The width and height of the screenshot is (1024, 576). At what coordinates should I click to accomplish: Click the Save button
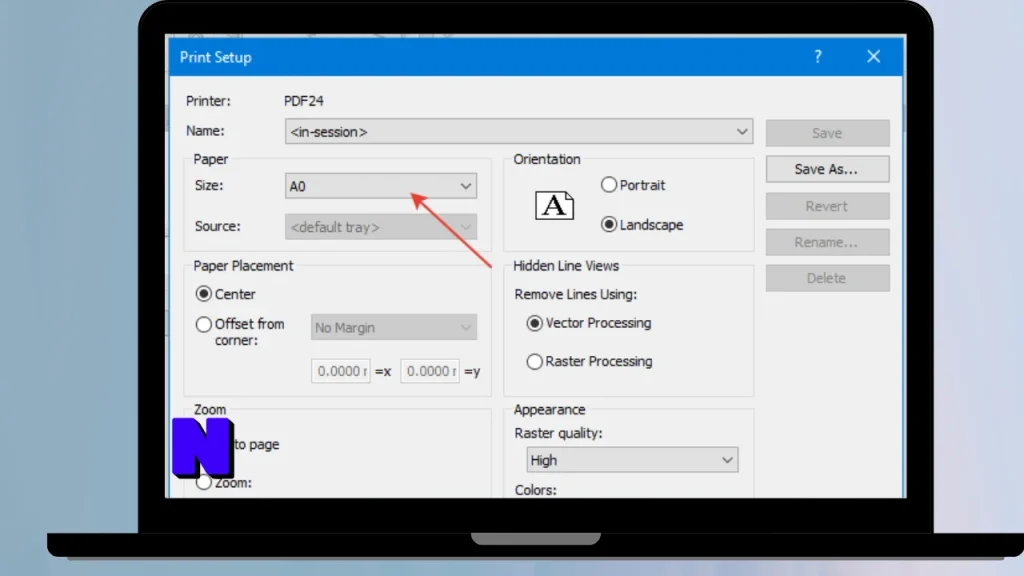[827, 133]
